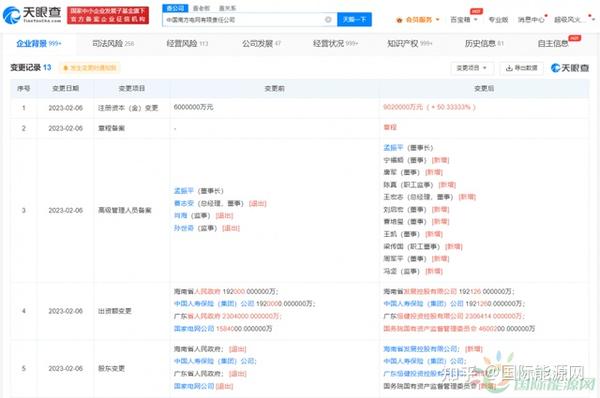Open the 会员服务 dropdown menu
The image size is (600, 398).
pyautogui.click(x=418, y=20)
